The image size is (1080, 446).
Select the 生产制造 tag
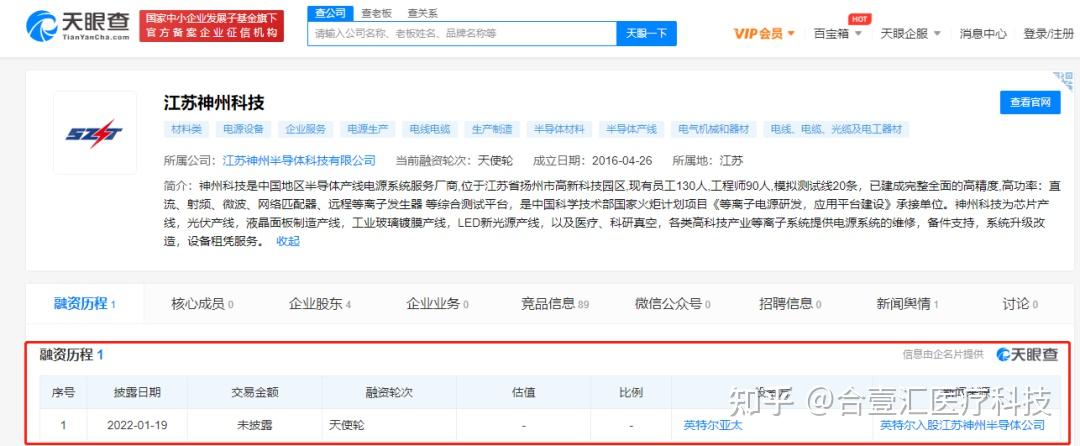point(492,129)
